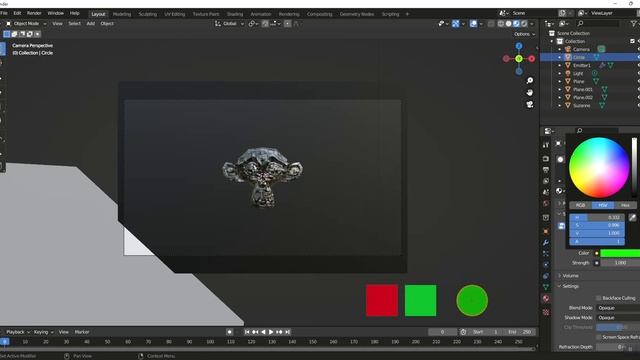Open the Keying dropdown in timeline
Image resolution: width=640 pixels, height=360 pixels.
[43, 332]
